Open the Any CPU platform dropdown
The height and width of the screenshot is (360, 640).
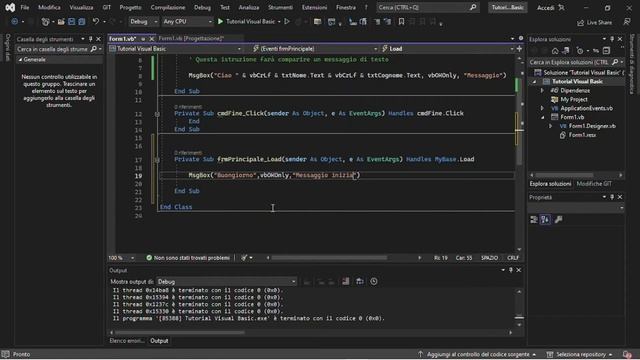pyautogui.click(x=187, y=22)
